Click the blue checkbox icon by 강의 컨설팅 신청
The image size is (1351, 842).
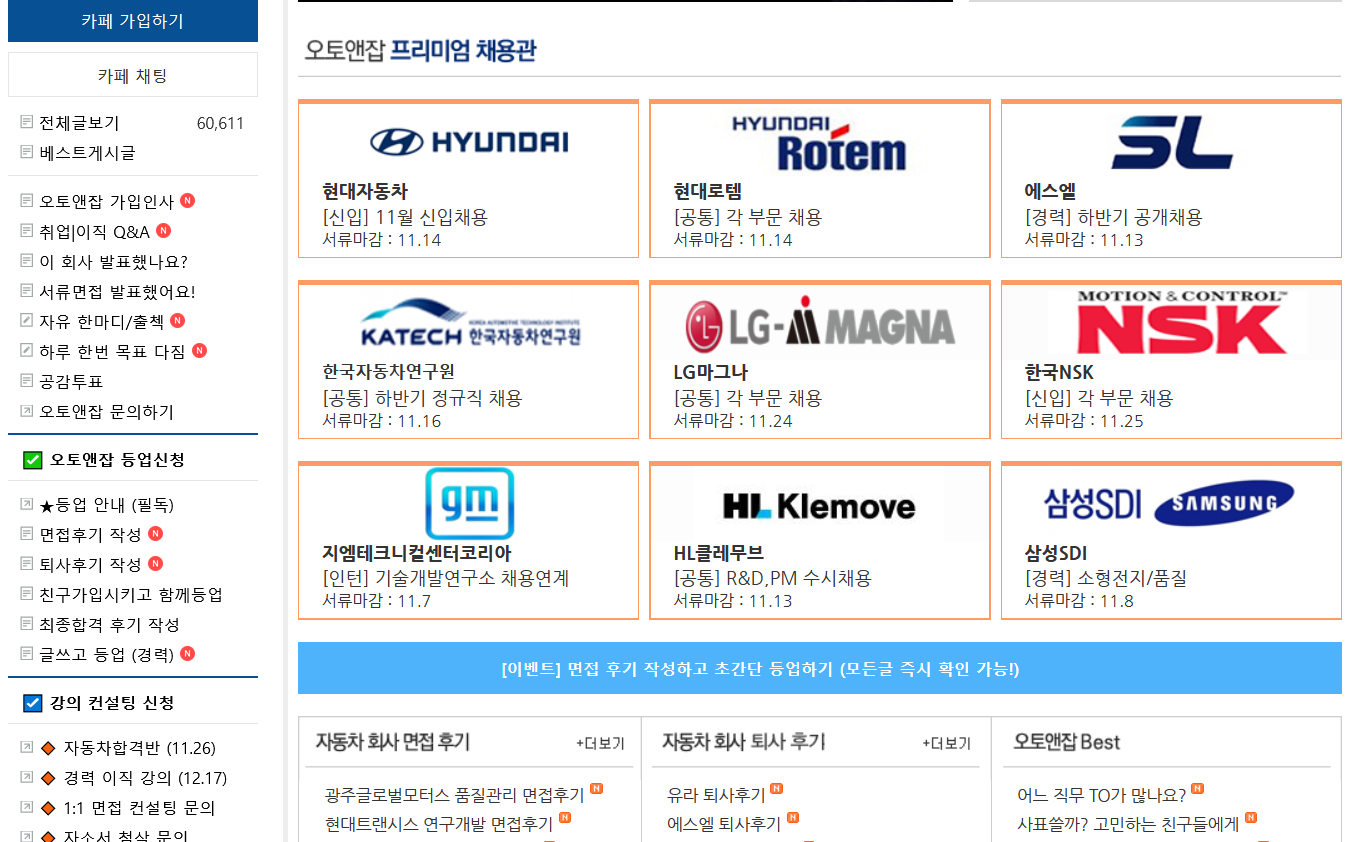33,703
